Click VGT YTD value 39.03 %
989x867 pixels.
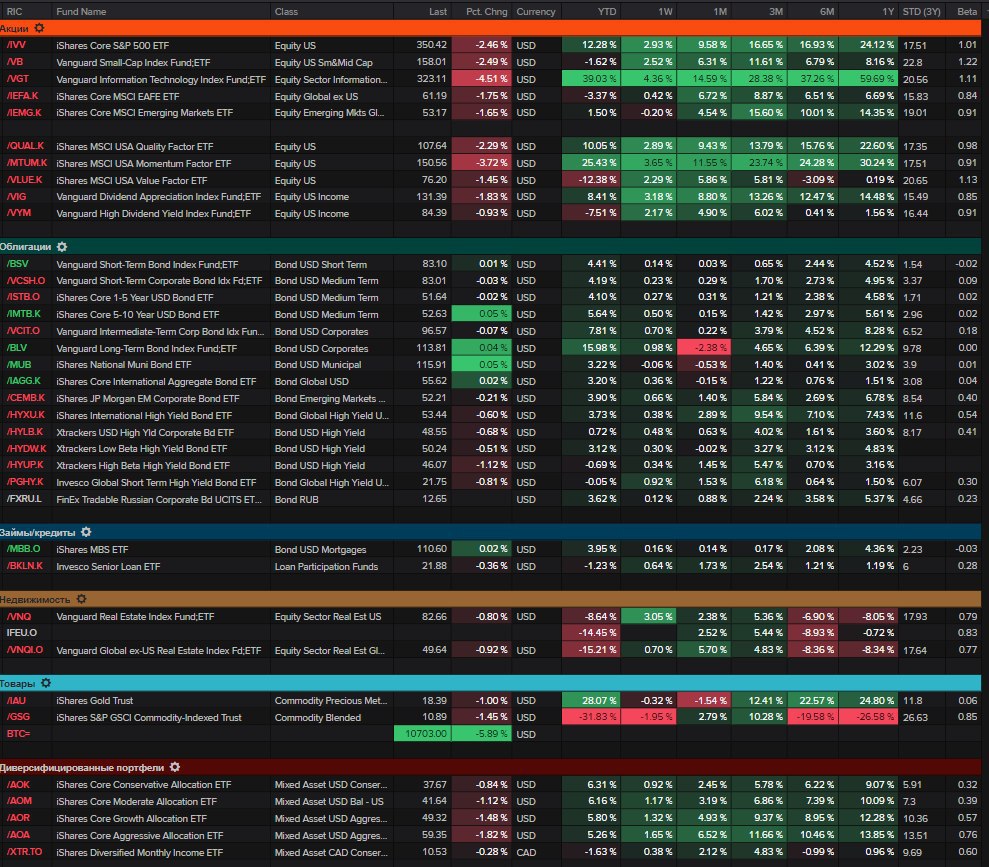point(591,79)
